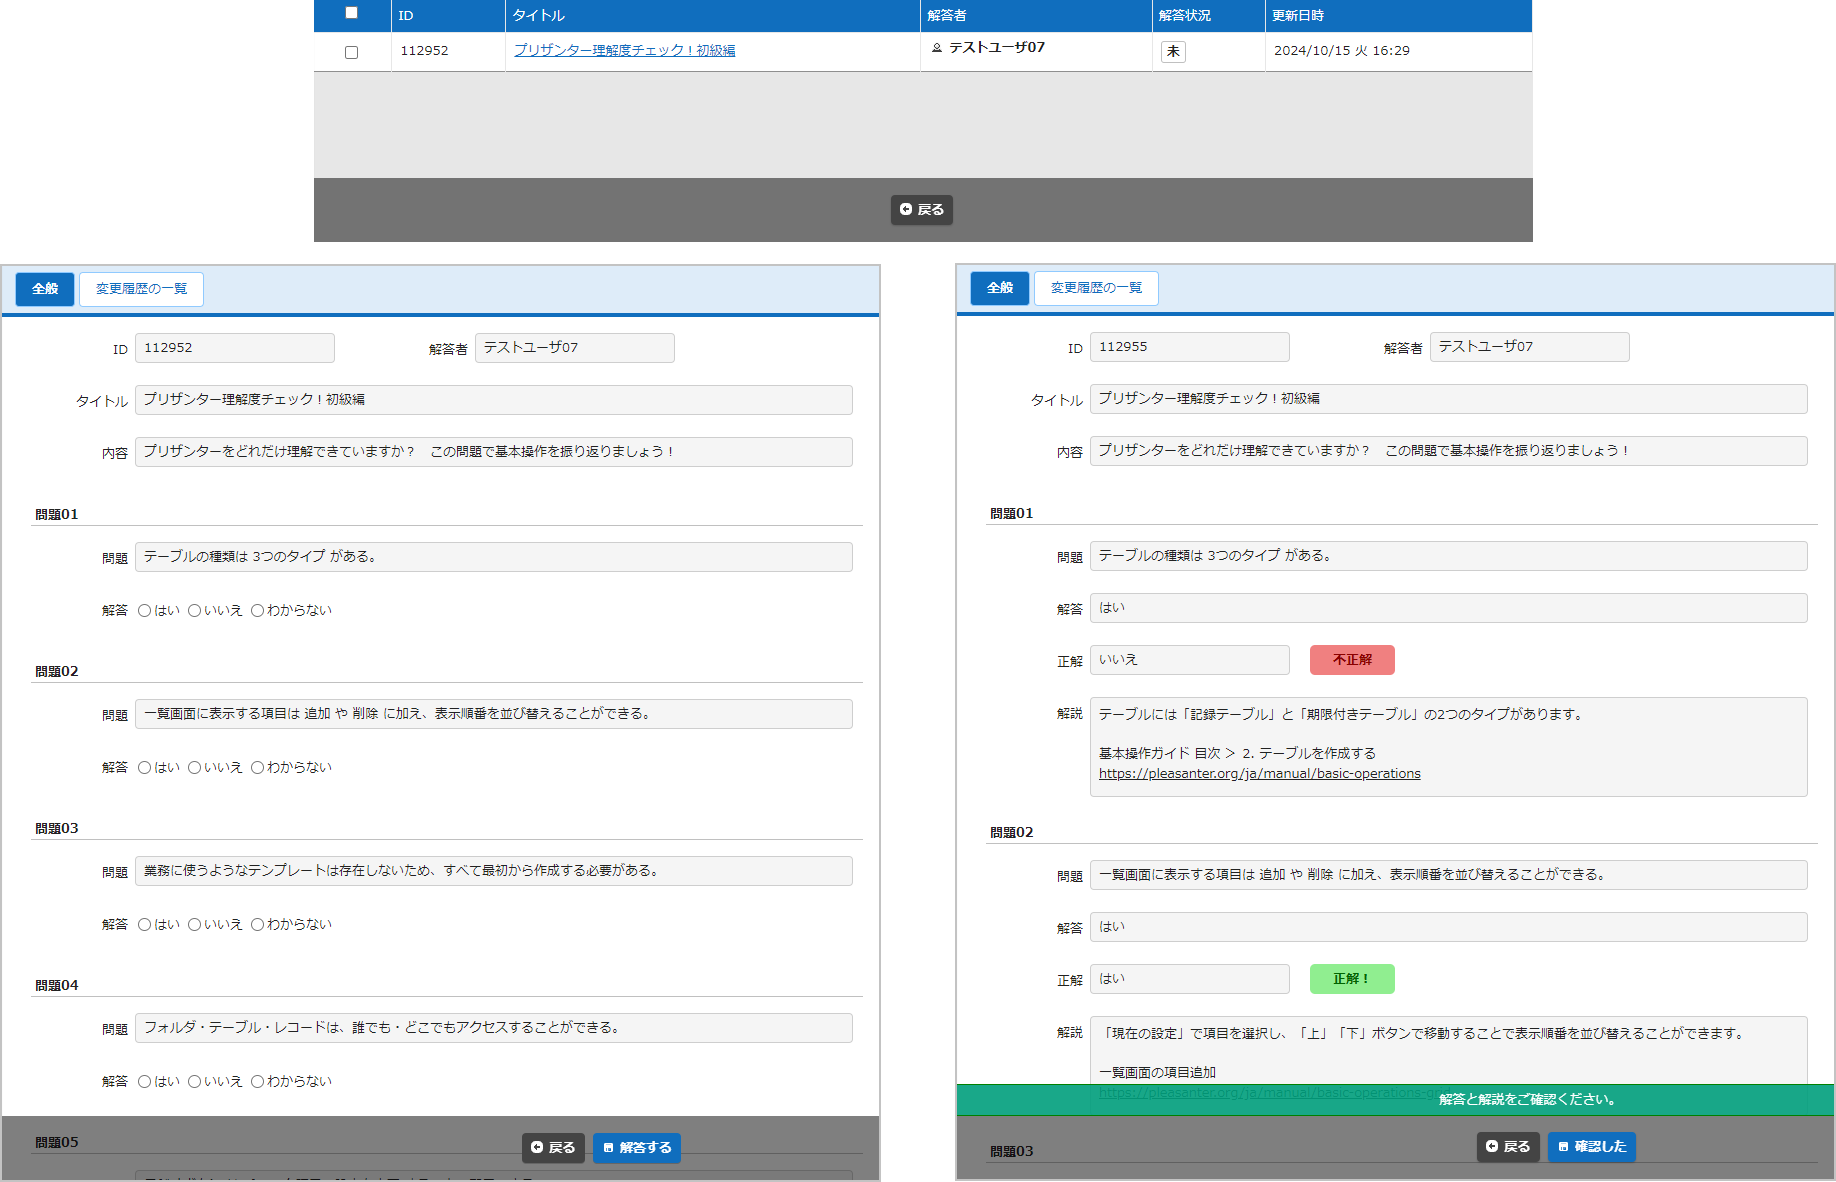Click the 未 status badge in row 112952
Image resolution: width=1836 pixels, height=1182 pixels.
1173,51
